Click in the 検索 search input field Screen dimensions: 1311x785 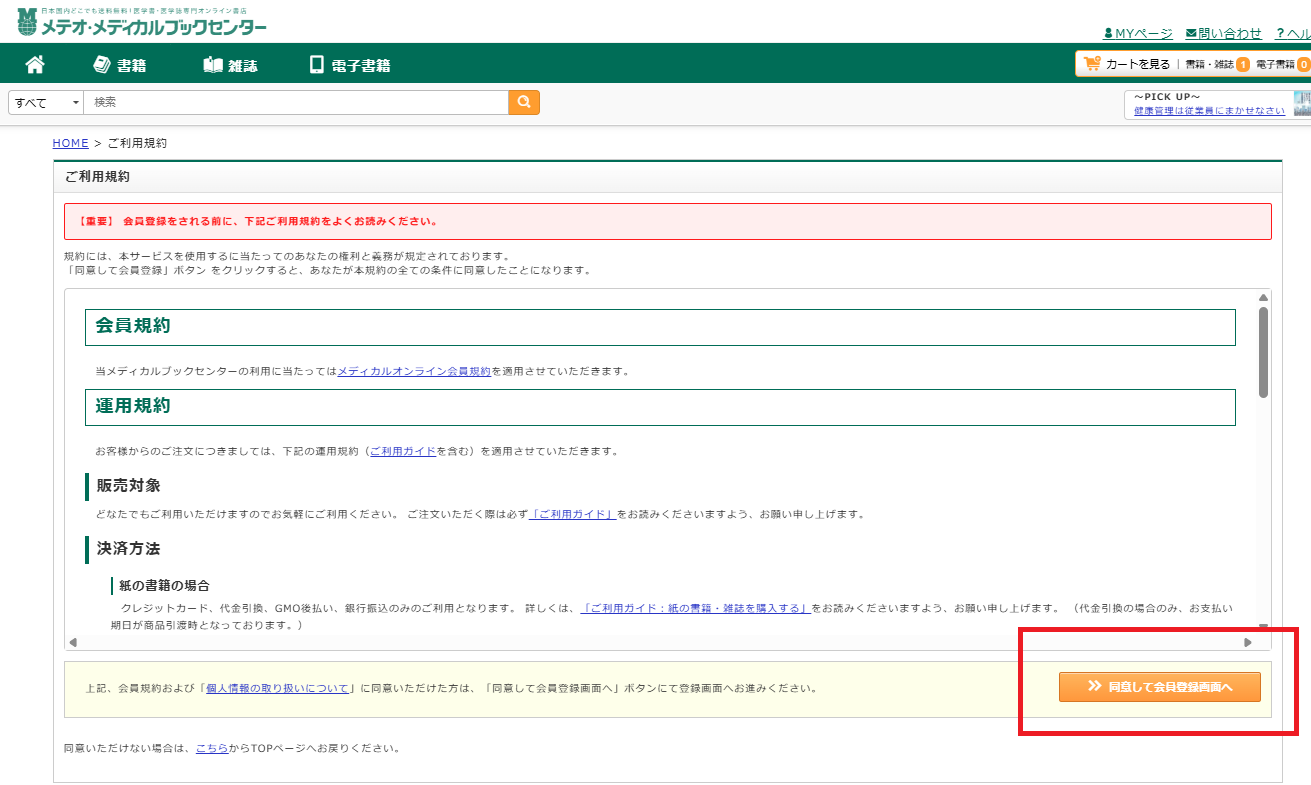(298, 102)
